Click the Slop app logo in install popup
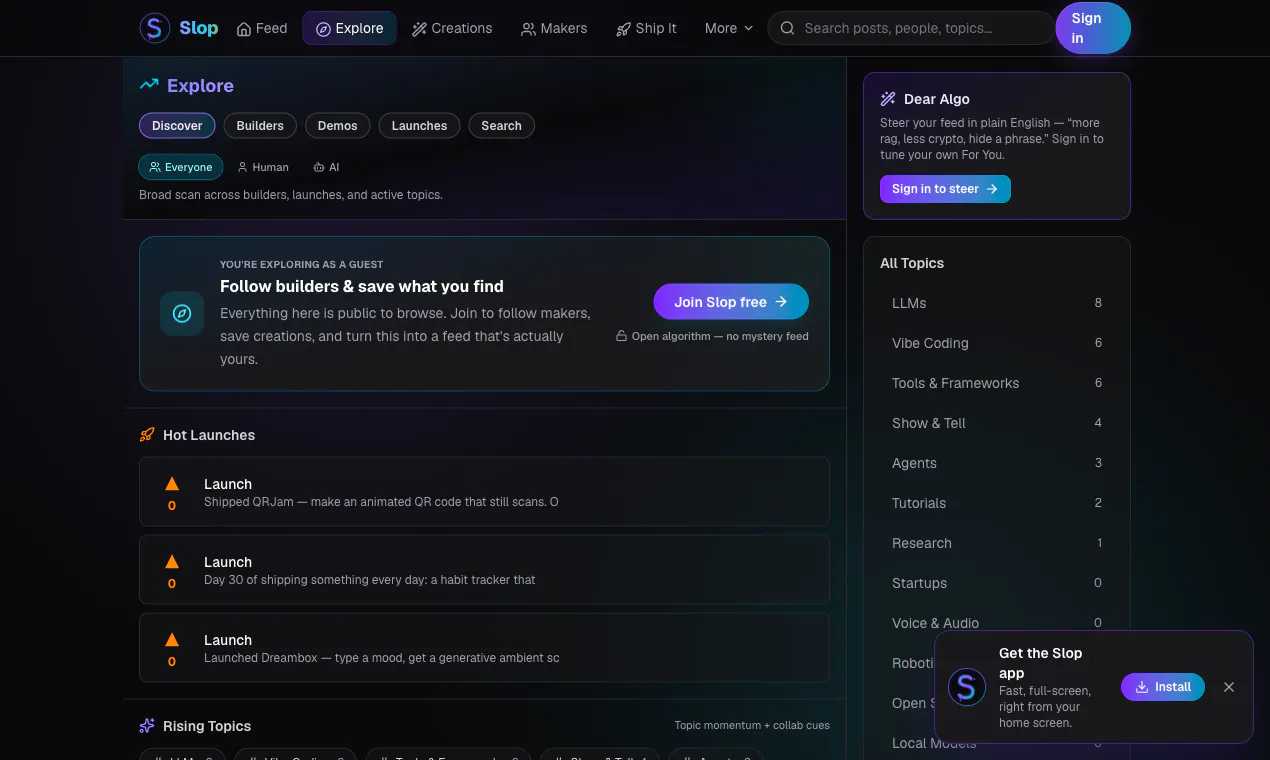1270x760 pixels. (967, 687)
